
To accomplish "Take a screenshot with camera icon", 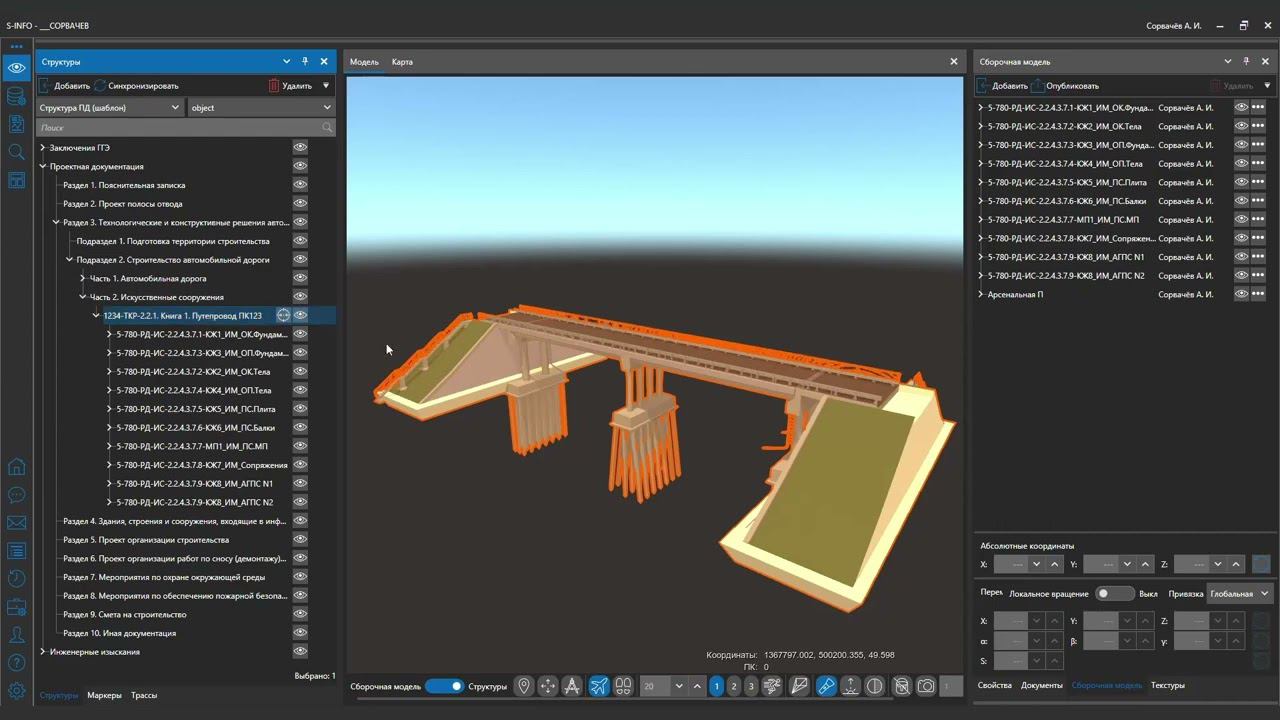I will pyautogui.click(x=926, y=686).
